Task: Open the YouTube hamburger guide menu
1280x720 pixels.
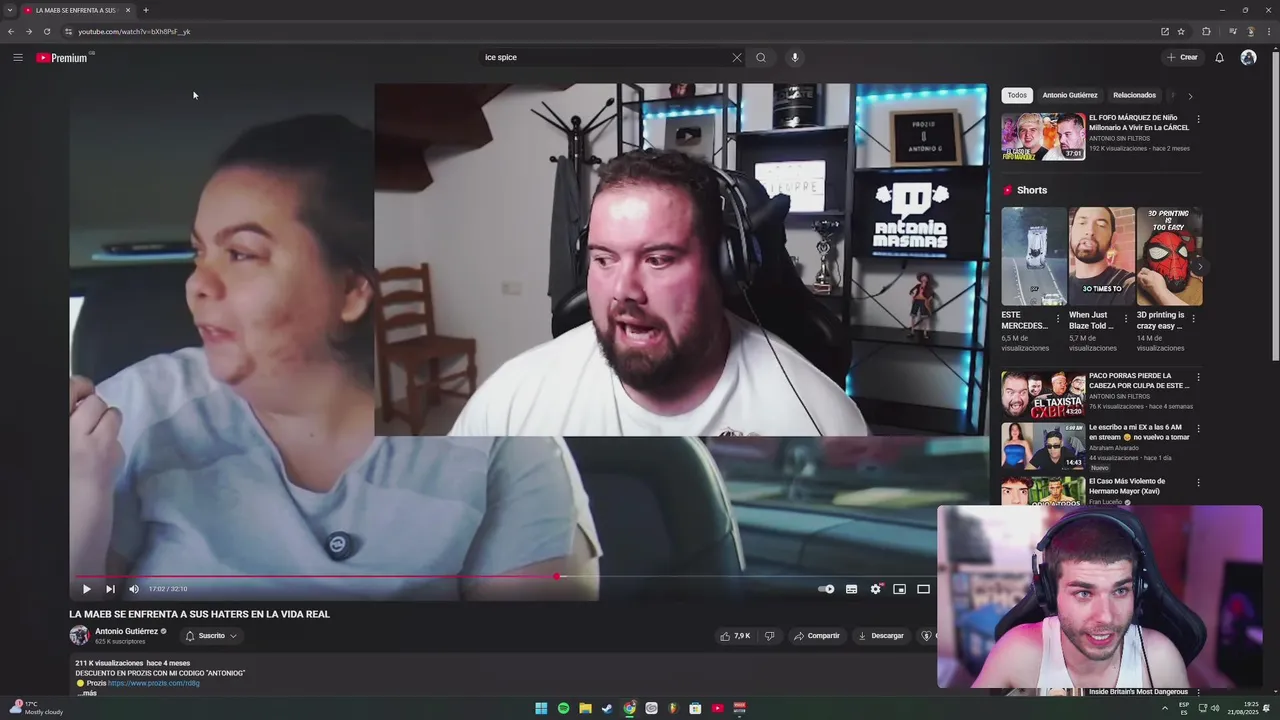Action: (18, 57)
